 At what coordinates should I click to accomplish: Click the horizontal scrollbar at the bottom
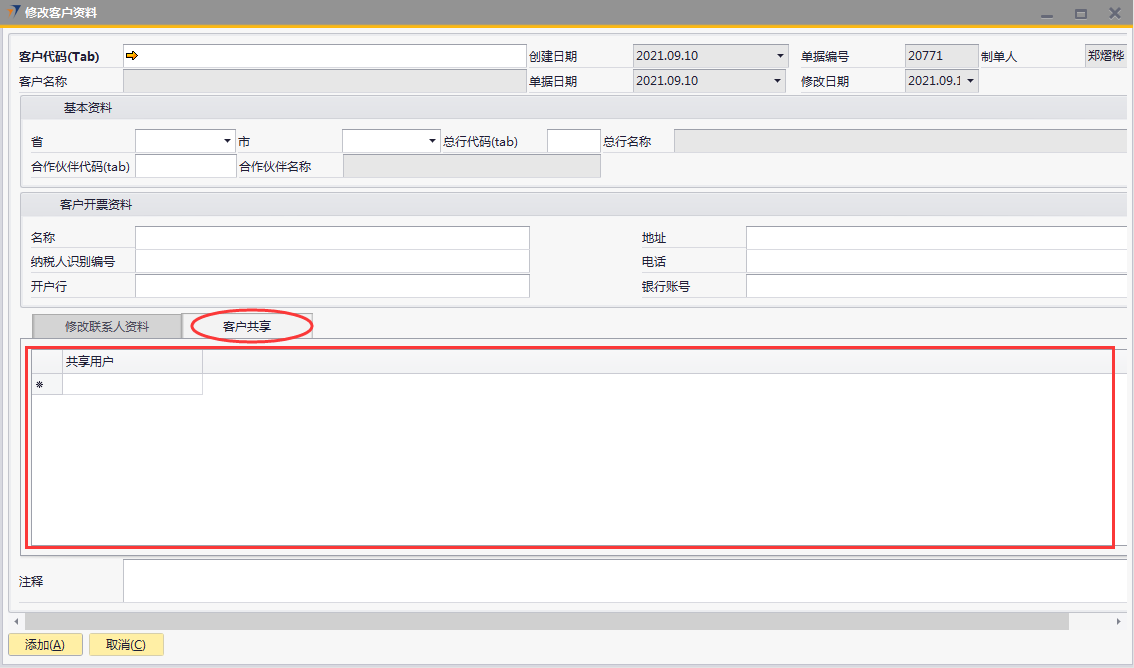coord(546,622)
